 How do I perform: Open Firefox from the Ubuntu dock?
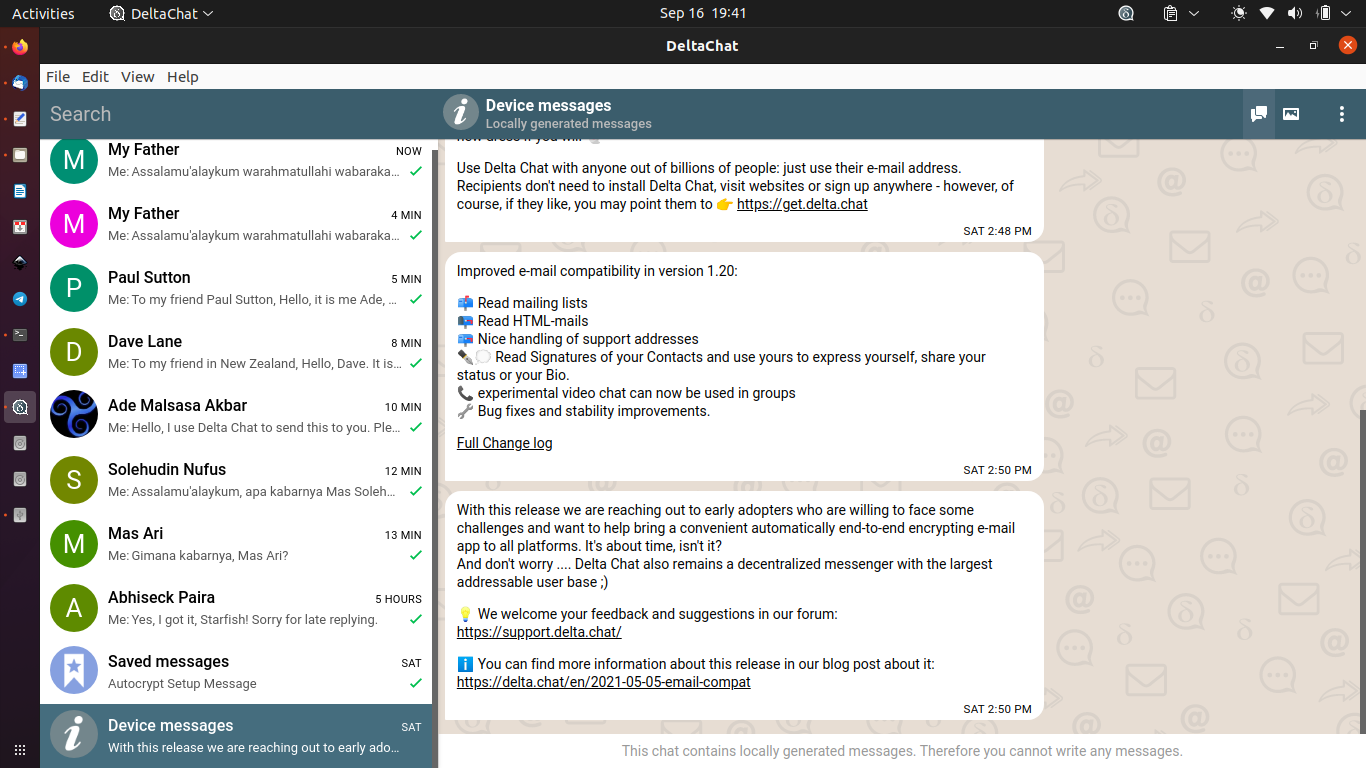20,47
